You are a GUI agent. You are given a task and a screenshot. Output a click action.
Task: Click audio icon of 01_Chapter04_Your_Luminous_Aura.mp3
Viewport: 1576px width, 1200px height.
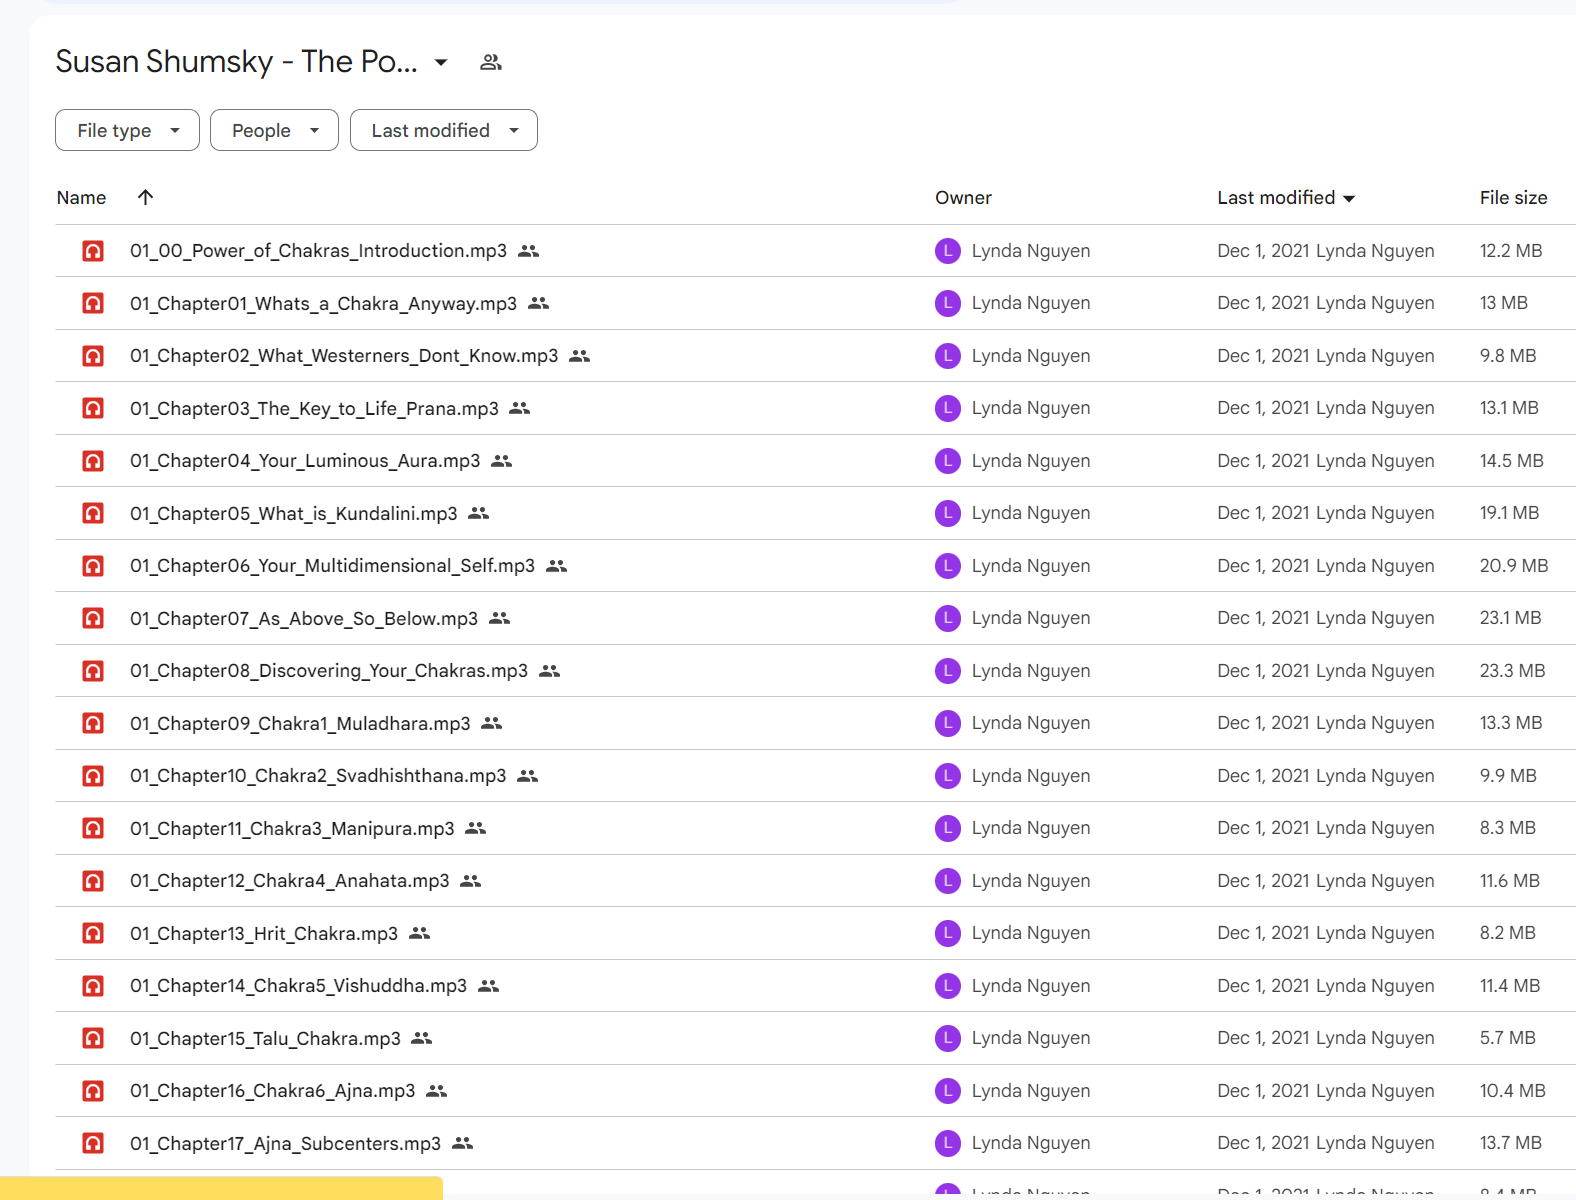(93, 461)
